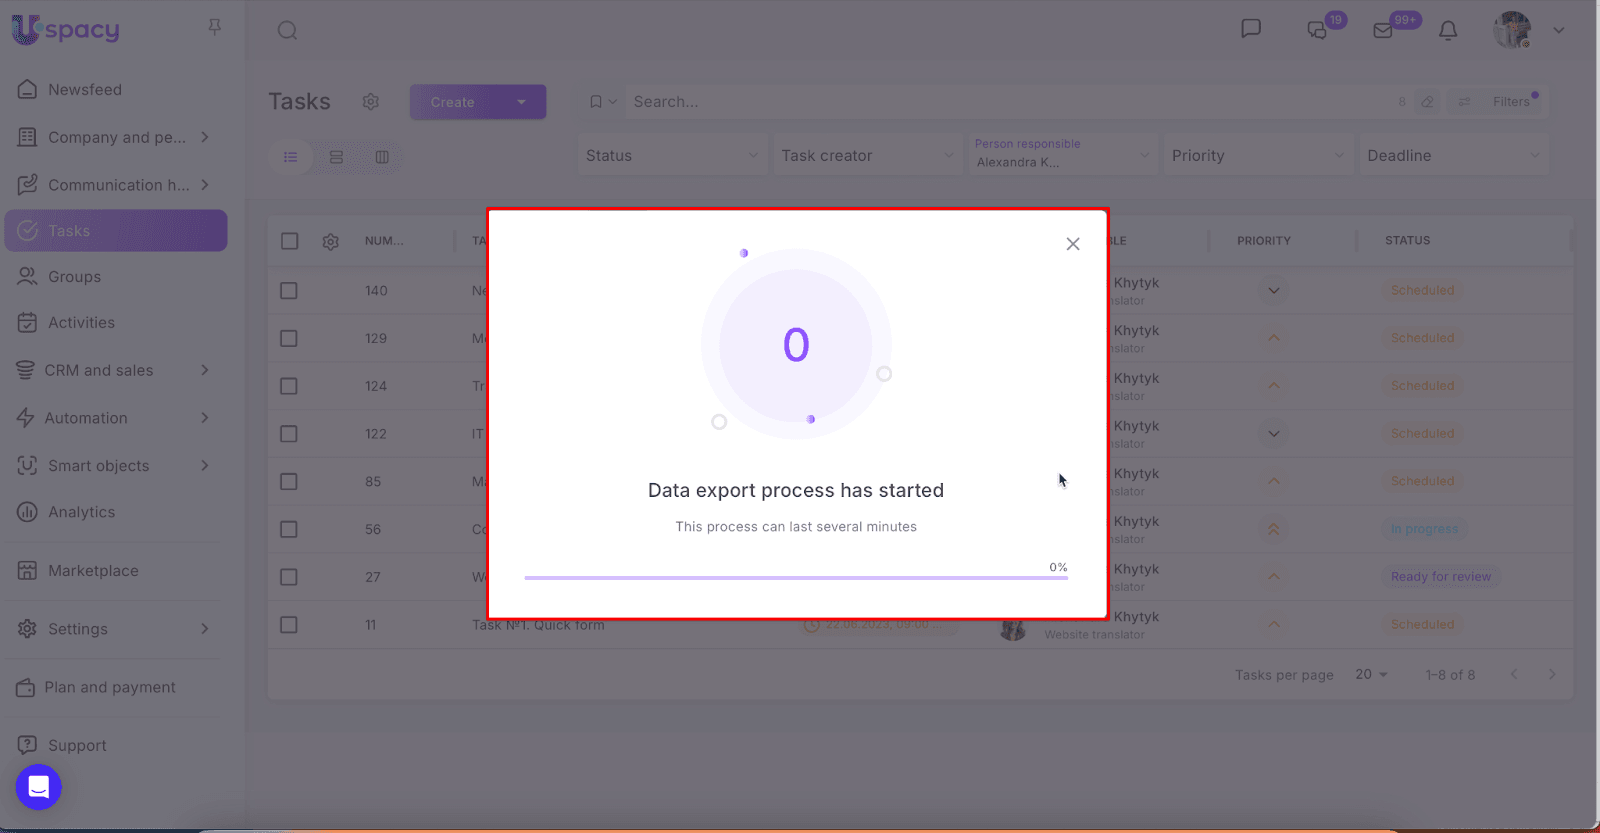1600x833 pixels.
Task: Expand the Settings submenu
Action: pyautogui.click(x=205, y=629)
